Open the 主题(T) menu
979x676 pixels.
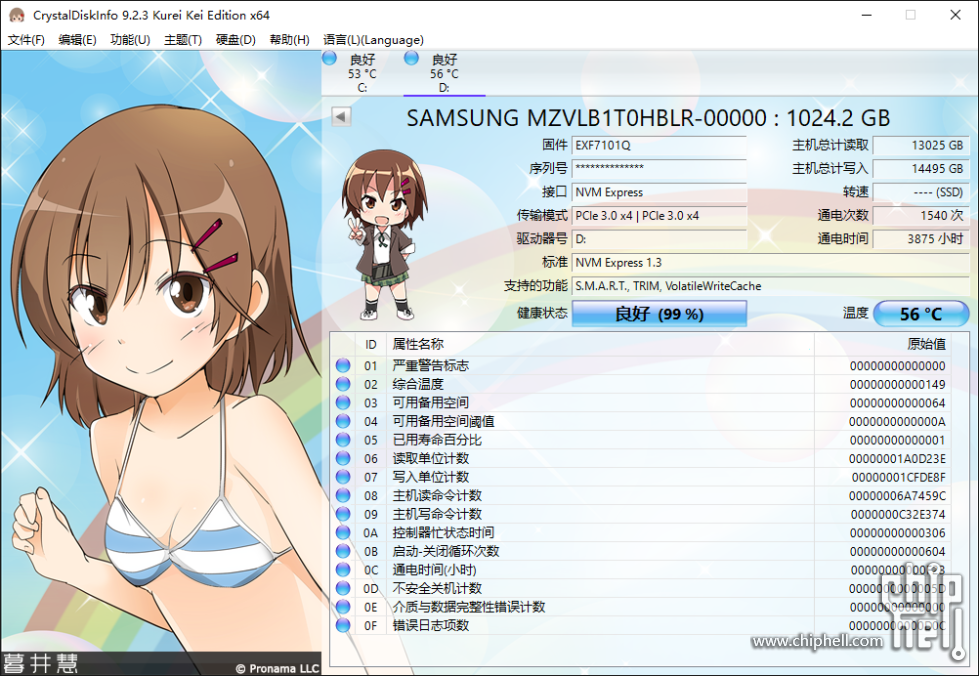[183, 39]
